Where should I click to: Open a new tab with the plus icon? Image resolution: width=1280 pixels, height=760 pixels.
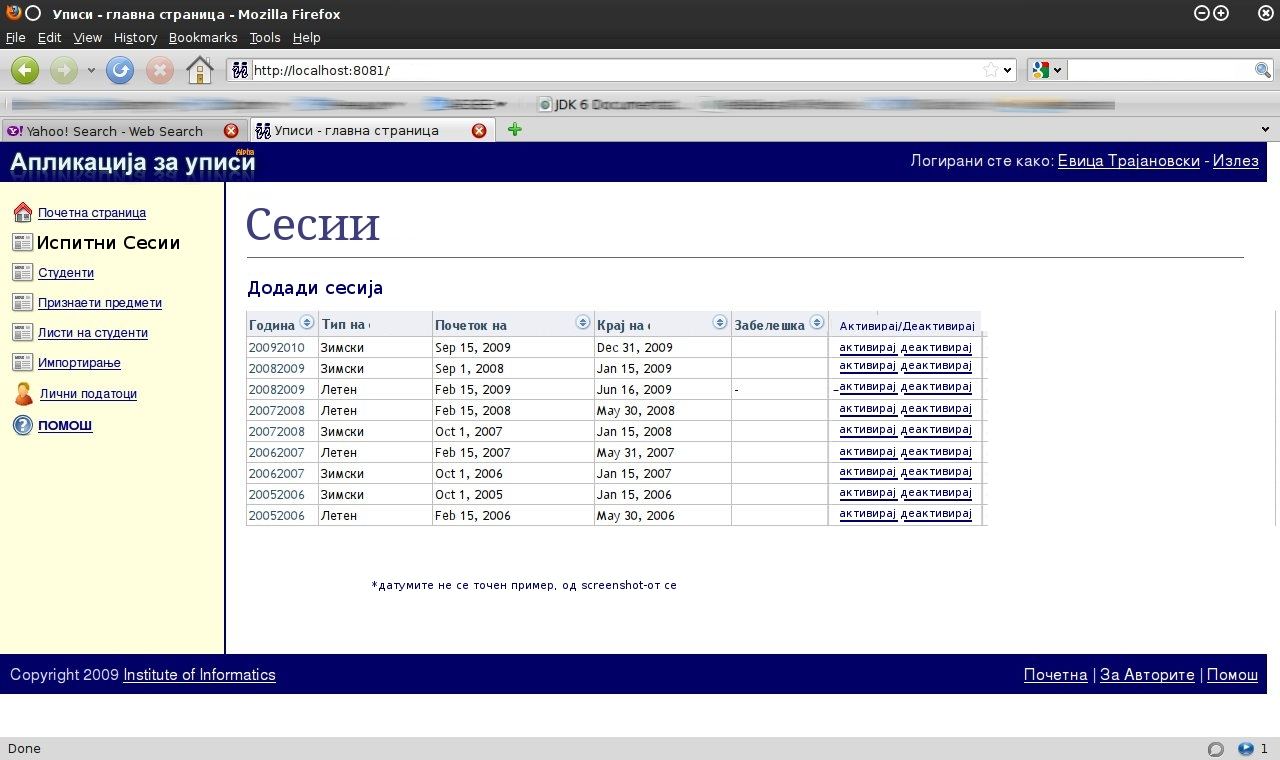[x=515, y=129]
